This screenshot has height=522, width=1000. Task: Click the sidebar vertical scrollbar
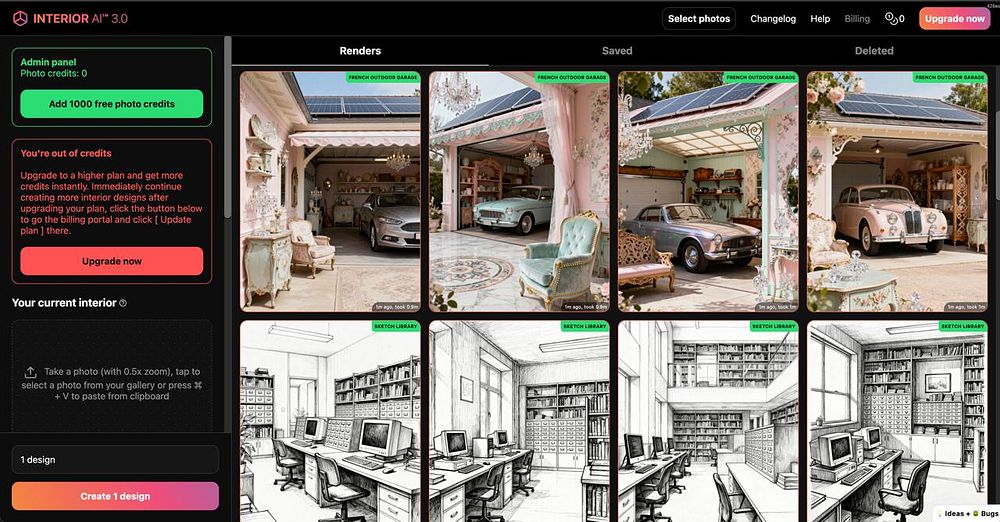(x=228, y=128)
